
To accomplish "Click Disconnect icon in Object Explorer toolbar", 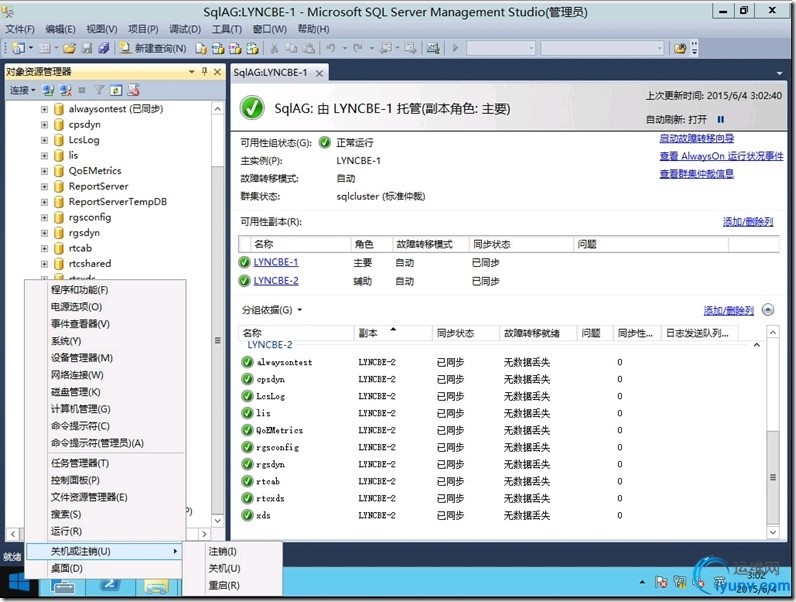I will click(65, 90).
